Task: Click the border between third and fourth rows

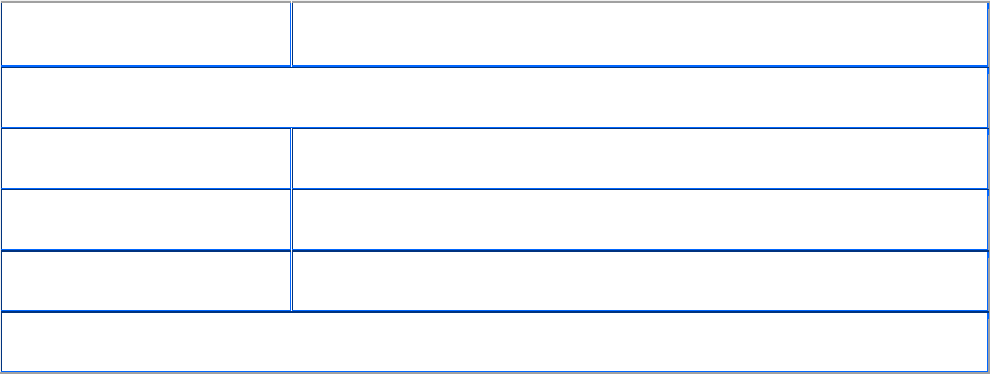Action: [x=494, y=189]
